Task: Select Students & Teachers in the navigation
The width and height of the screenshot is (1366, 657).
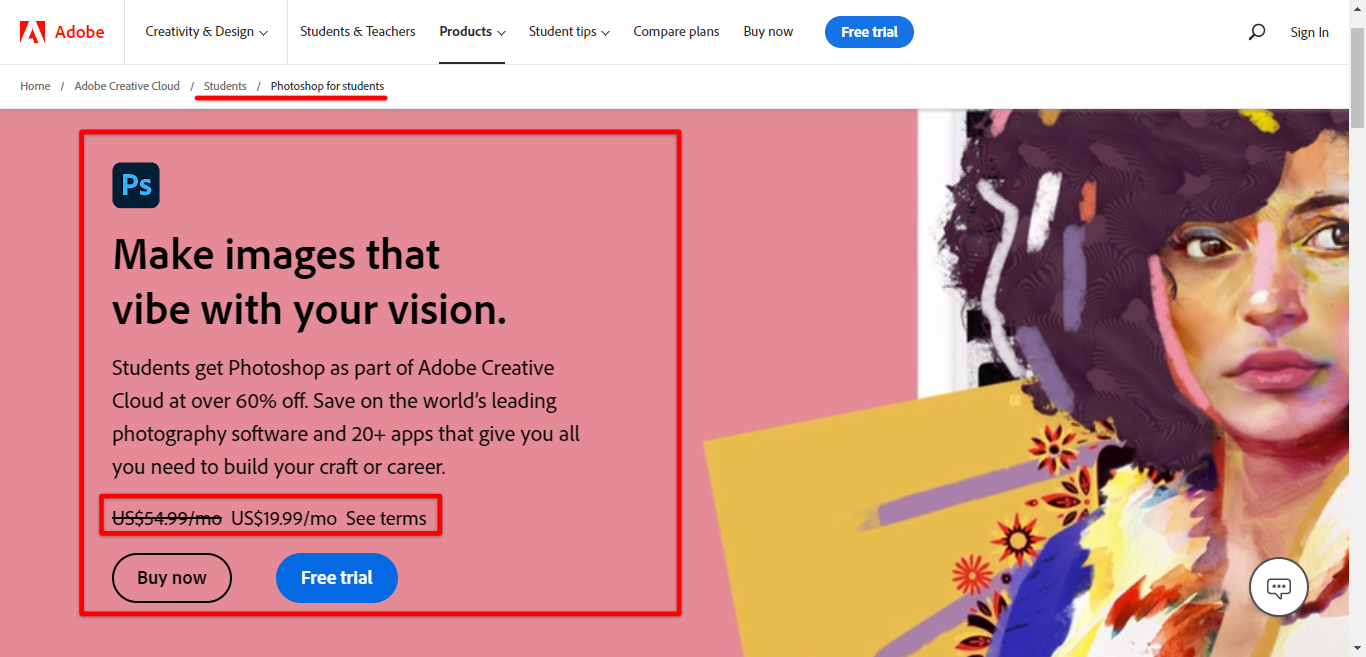Action: click(358, 31)
